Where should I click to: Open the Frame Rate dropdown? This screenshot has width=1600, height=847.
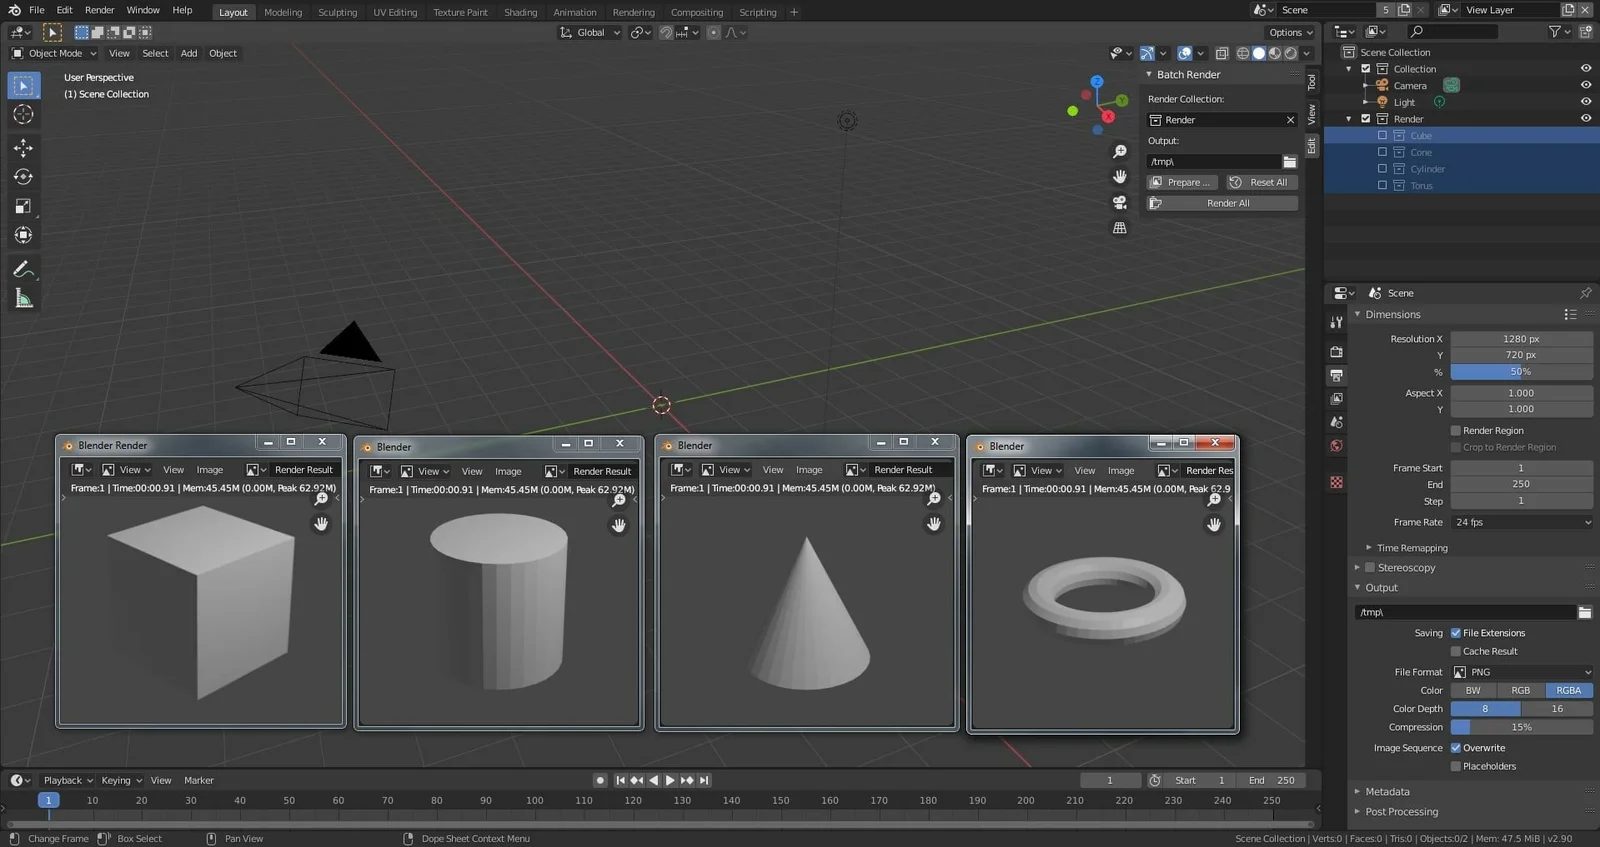(x=1521, y=522)
